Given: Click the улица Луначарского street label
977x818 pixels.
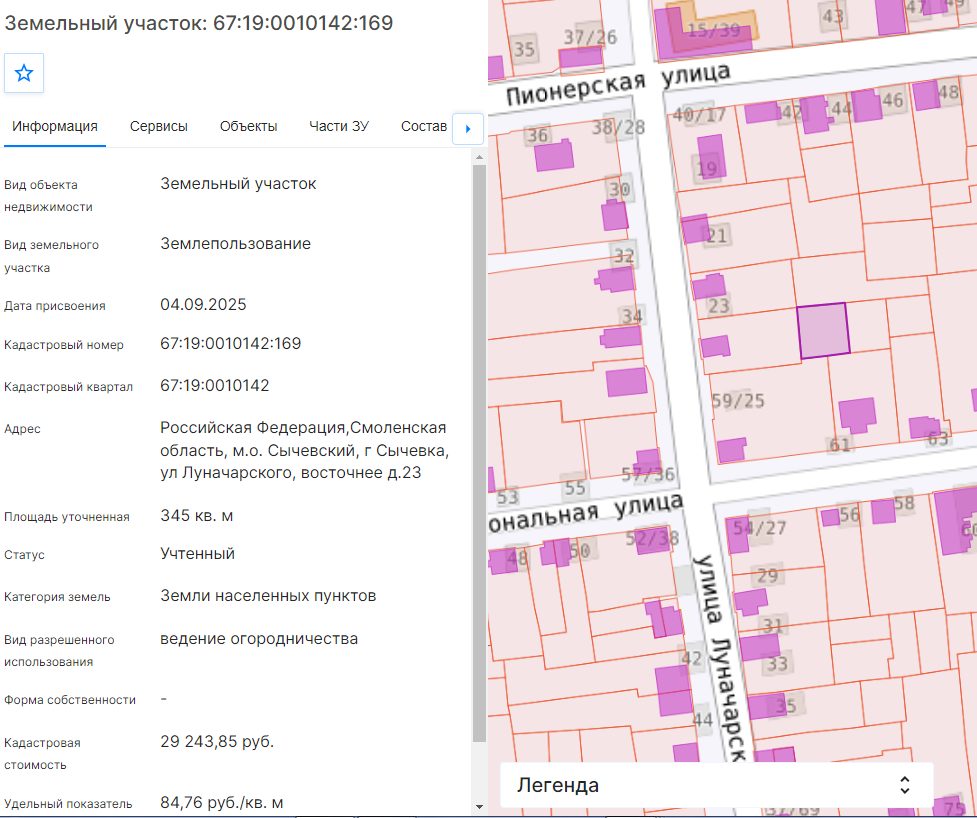Looking at the screenshot, I should (720, 657).
